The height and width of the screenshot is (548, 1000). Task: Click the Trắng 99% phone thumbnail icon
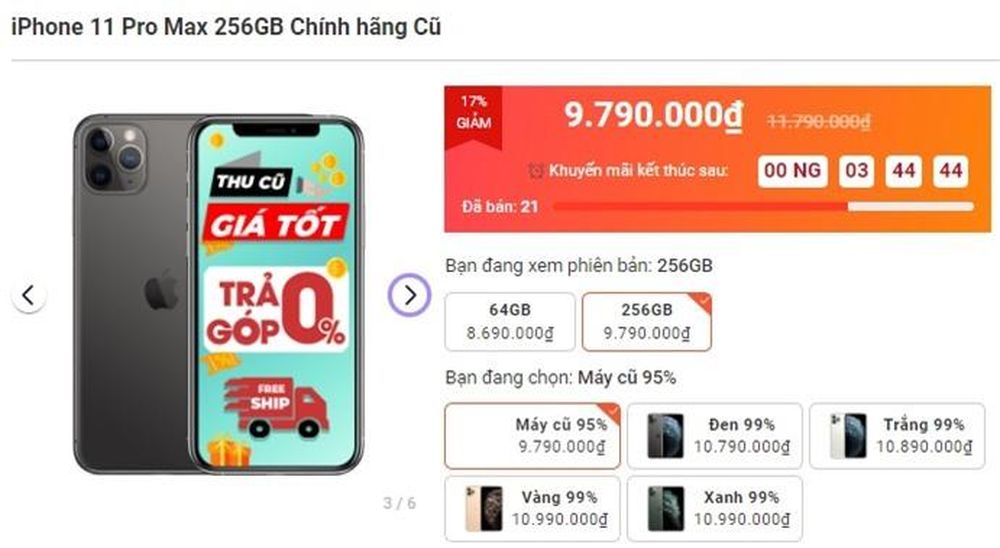click(x=848, y=436)
